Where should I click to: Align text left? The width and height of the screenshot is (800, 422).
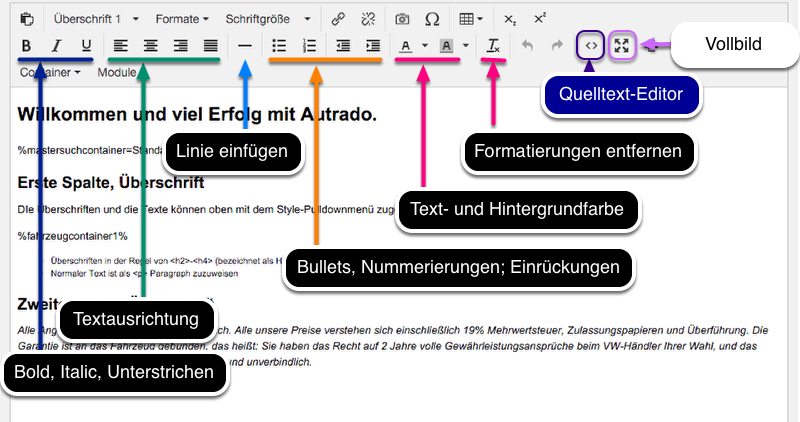[120, 46]
